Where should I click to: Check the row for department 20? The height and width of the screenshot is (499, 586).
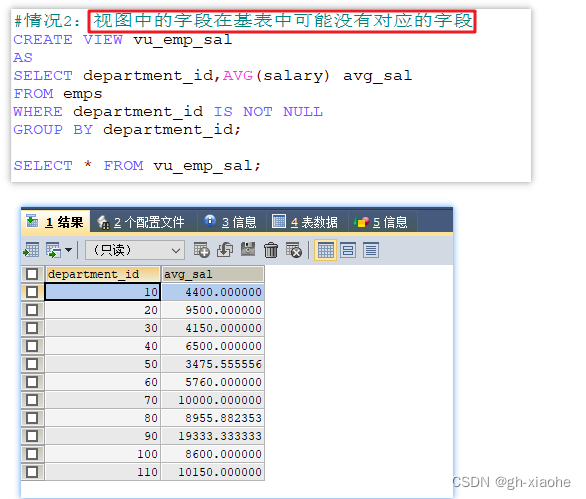32,310
